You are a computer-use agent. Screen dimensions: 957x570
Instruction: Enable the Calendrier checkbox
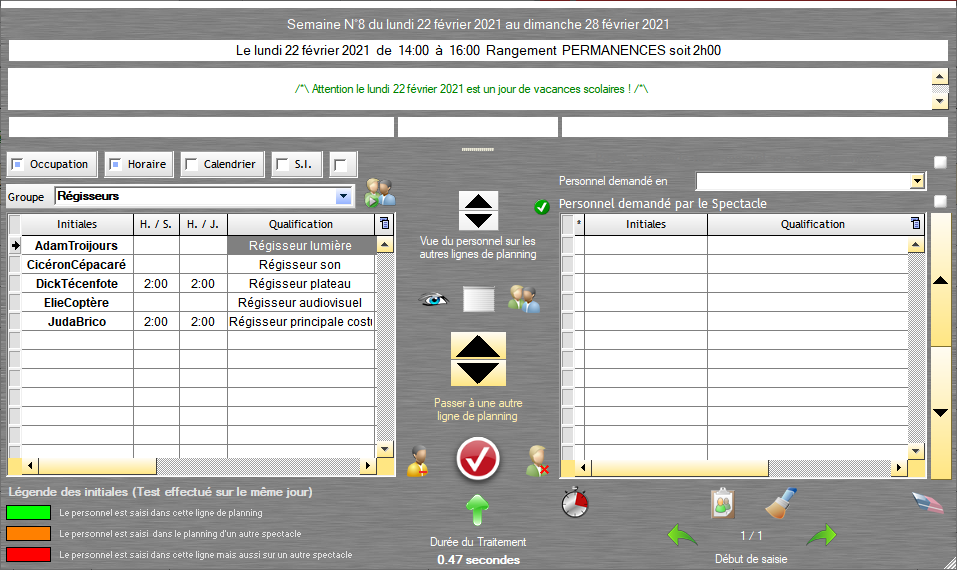[x=191, y=164]
